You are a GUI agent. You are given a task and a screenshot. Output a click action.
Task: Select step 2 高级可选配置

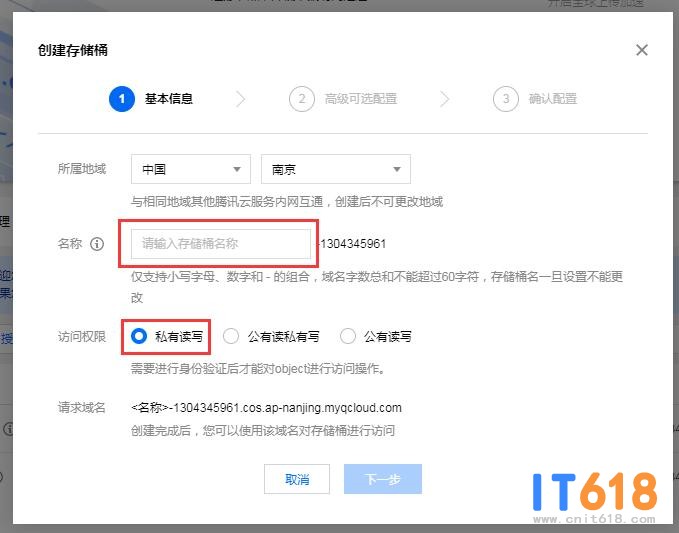tap(343, 99)
